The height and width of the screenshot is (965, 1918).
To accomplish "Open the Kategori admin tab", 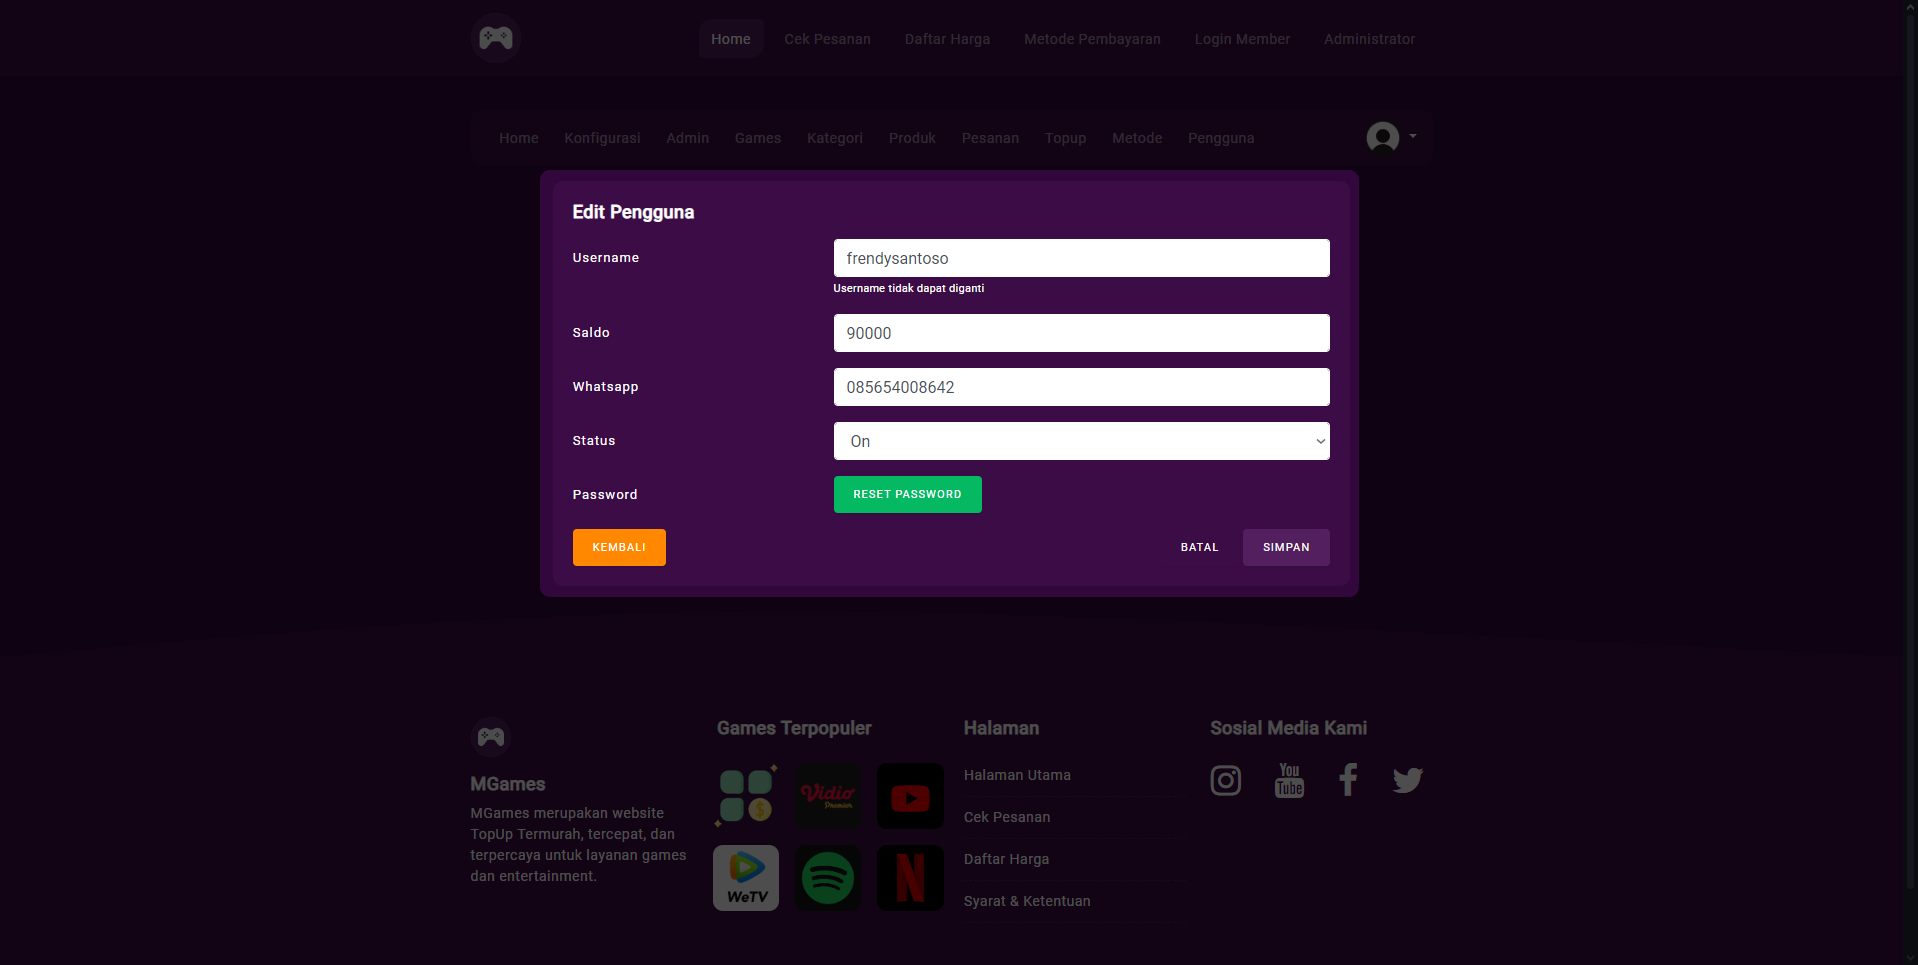I will pyautogui.click(x=835, y=138).
